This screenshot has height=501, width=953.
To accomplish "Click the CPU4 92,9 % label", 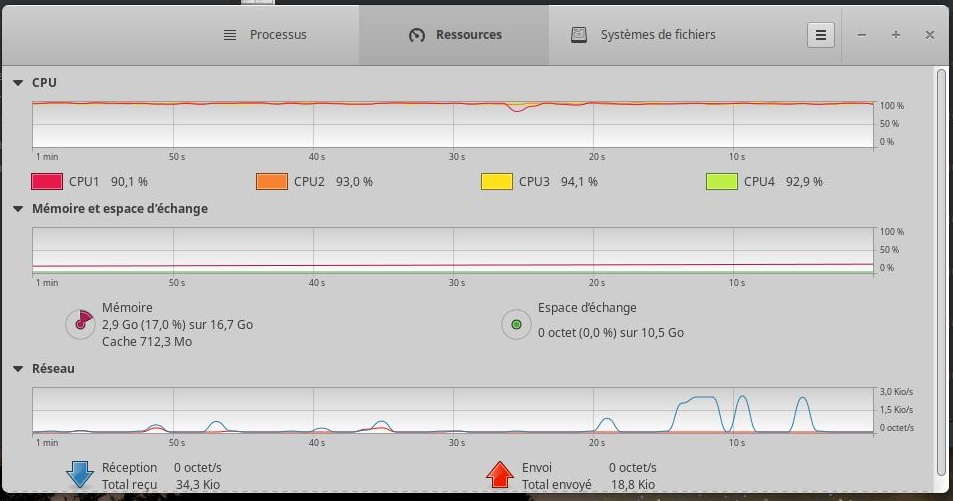I will [x=783, y=181].
